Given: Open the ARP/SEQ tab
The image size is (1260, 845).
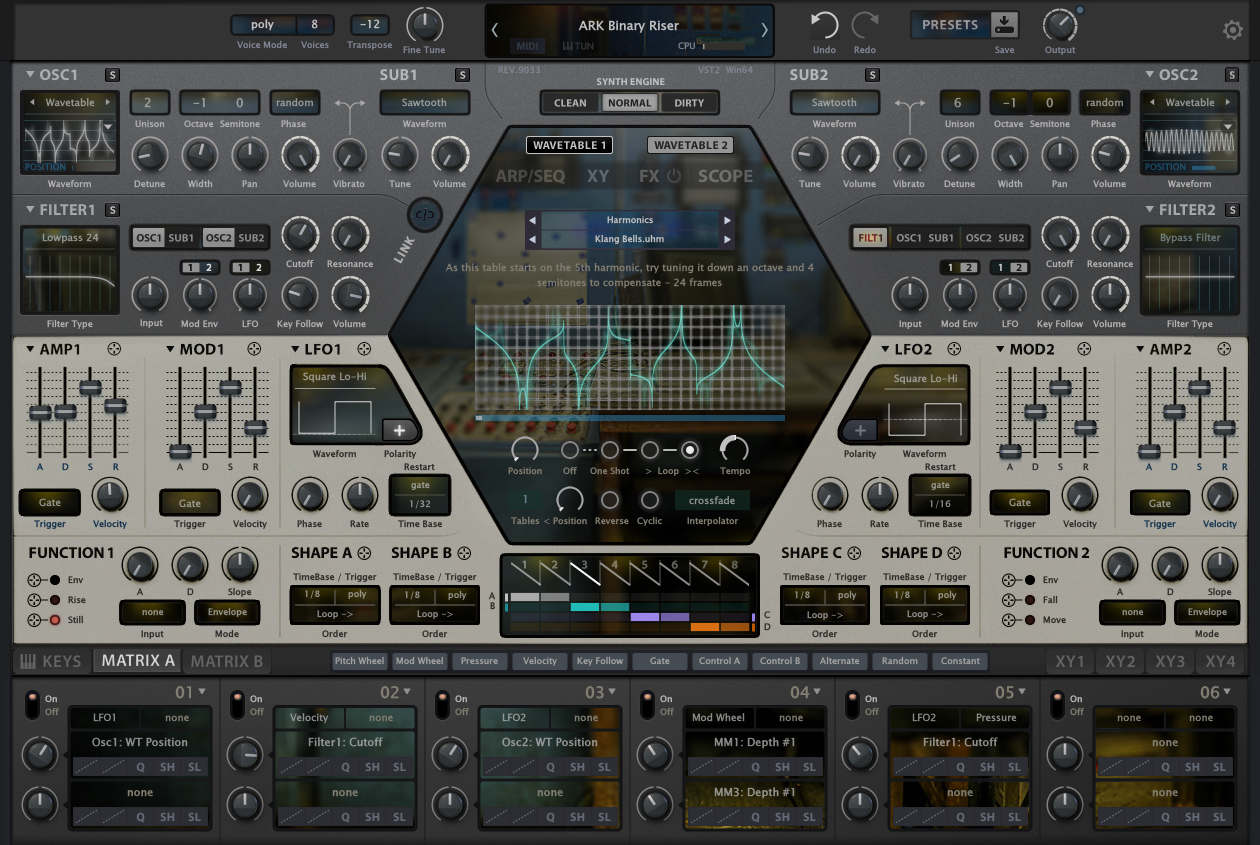Looking at the screenshot, I should tap(530, 176).
